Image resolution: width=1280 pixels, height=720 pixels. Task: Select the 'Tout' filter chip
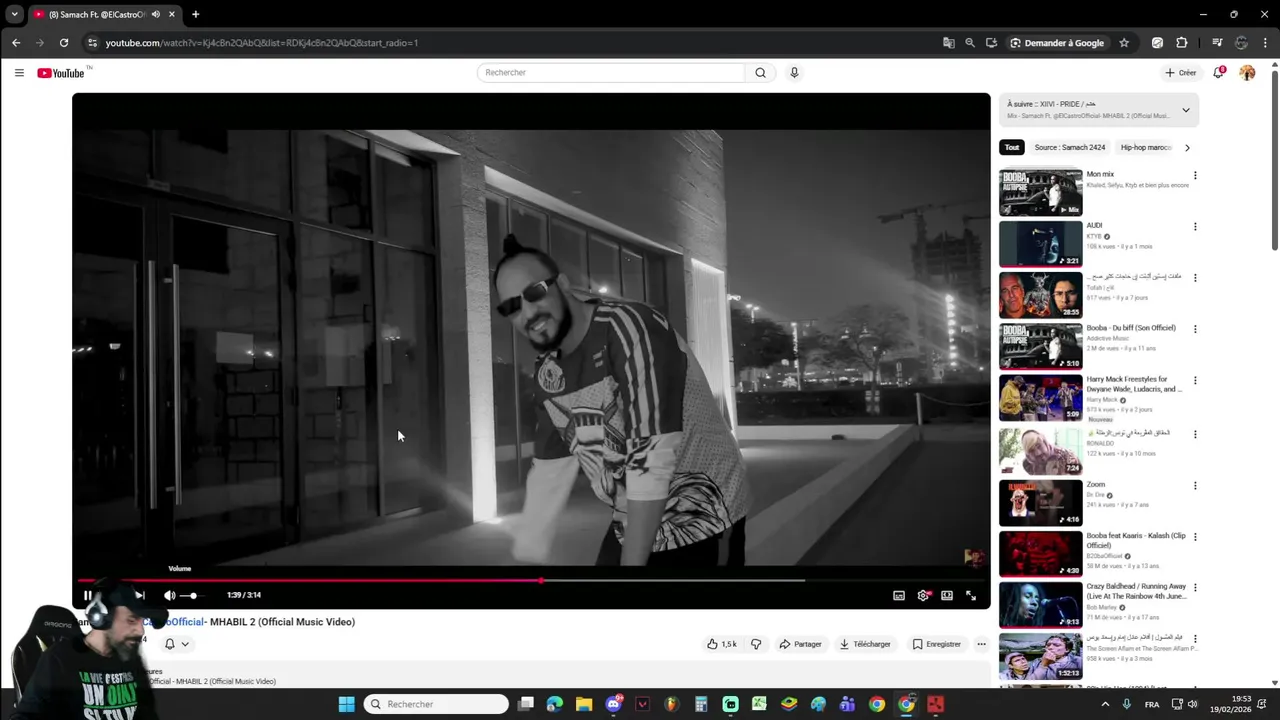click(1012, 147)
